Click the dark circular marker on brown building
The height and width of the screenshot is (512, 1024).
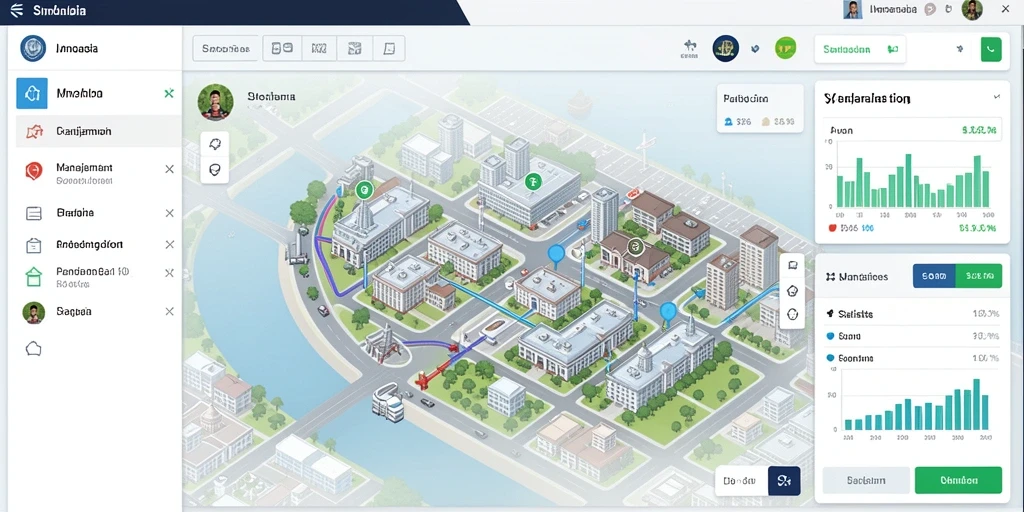tap(635, 246)
